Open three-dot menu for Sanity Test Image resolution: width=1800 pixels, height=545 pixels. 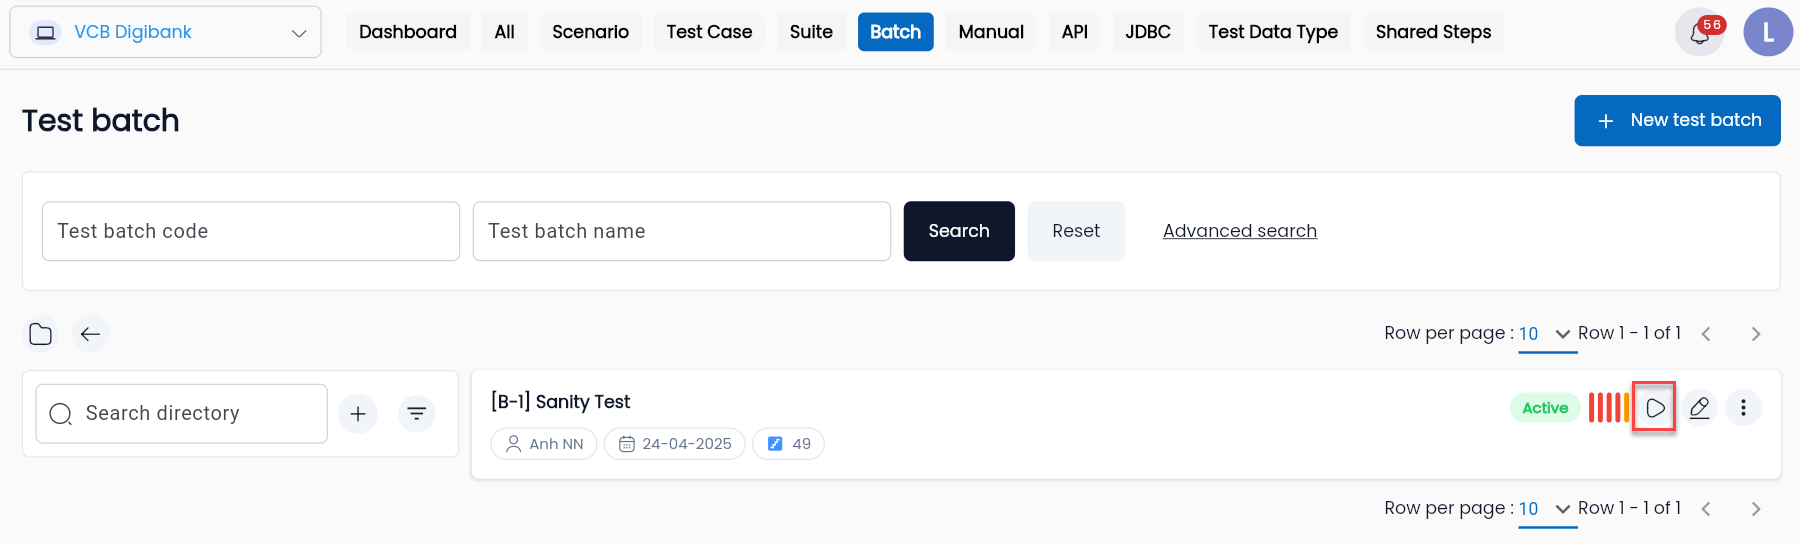coord(1743,408)
